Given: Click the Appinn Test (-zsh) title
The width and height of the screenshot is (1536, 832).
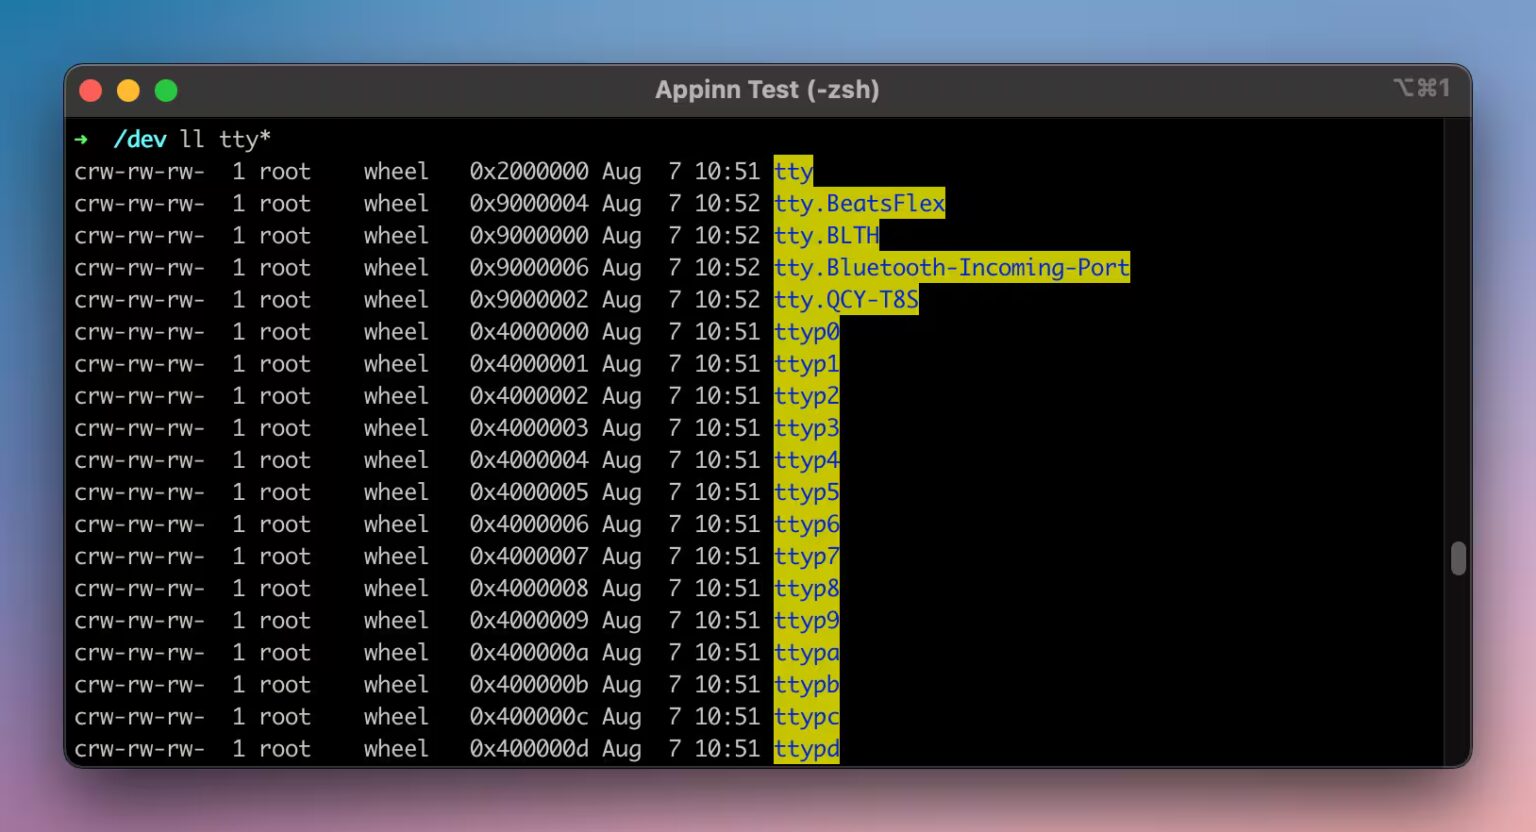Looking at the screenshot, I should [x=767, y=89].
